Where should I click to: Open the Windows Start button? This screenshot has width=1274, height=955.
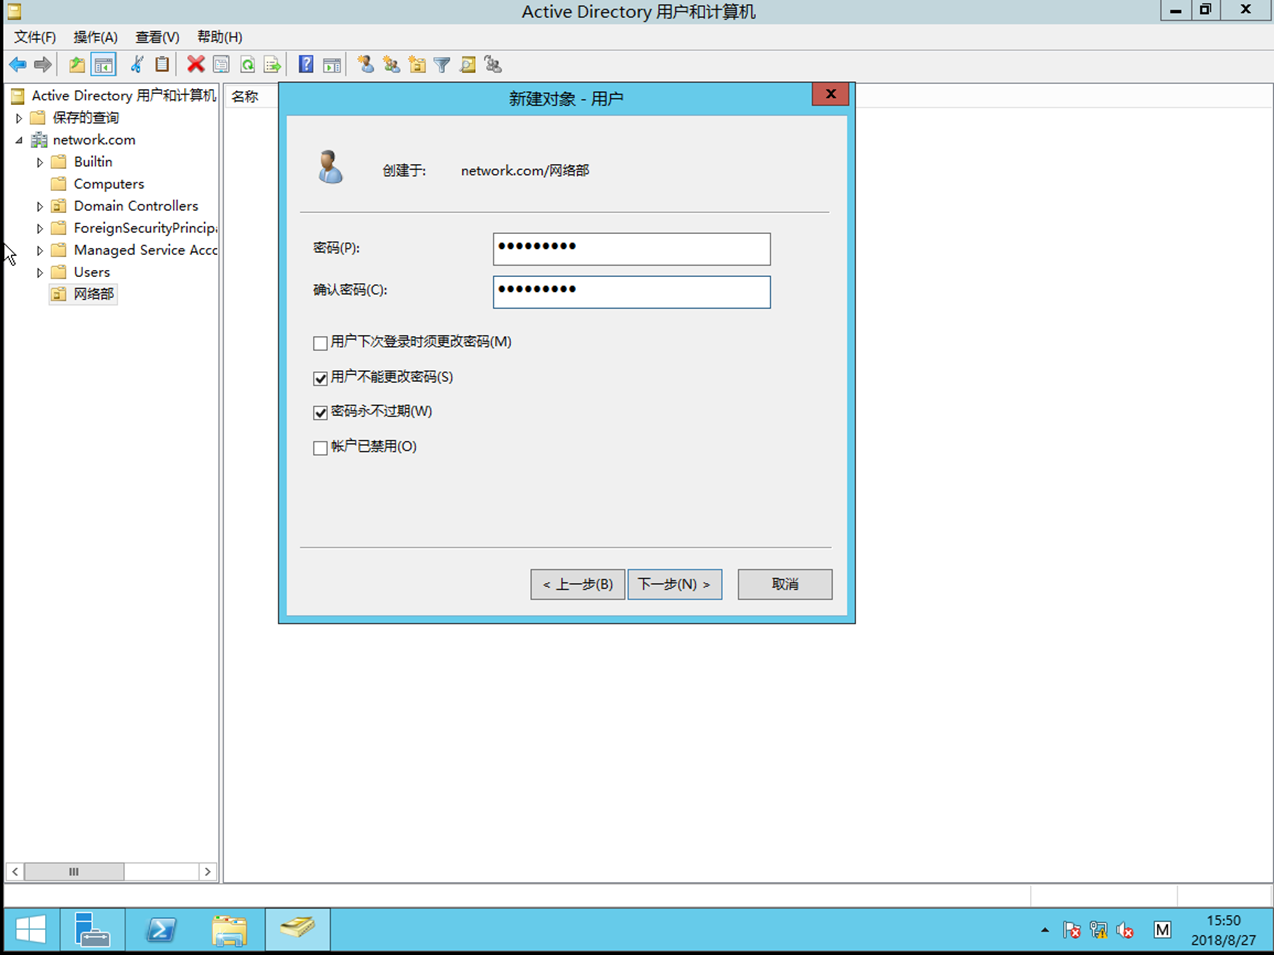(31, 930)
